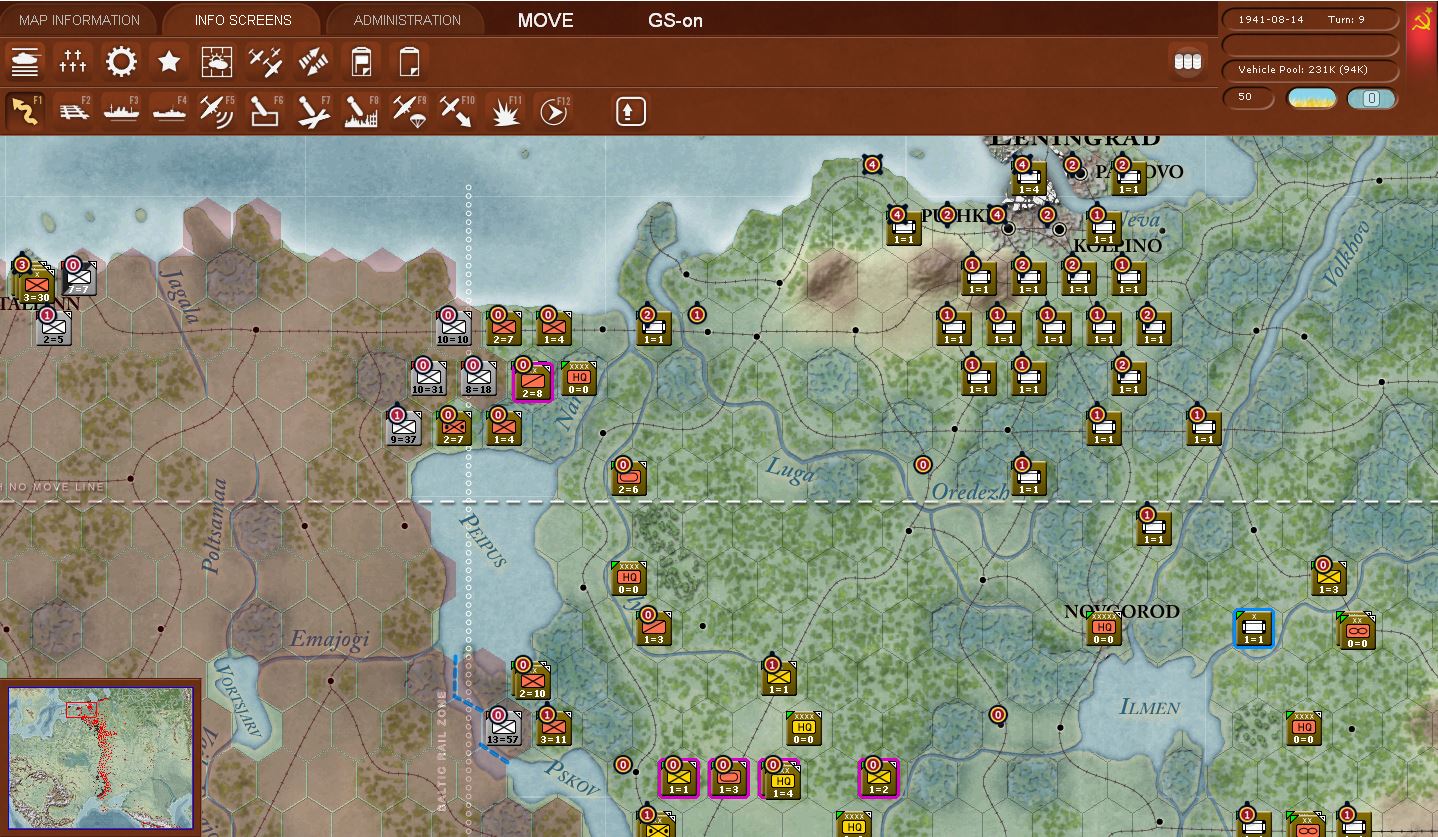The height and width of the screenshot is (837, 1438).
Task: Select the grey 8=18 unit
Action: coord(478,378)
